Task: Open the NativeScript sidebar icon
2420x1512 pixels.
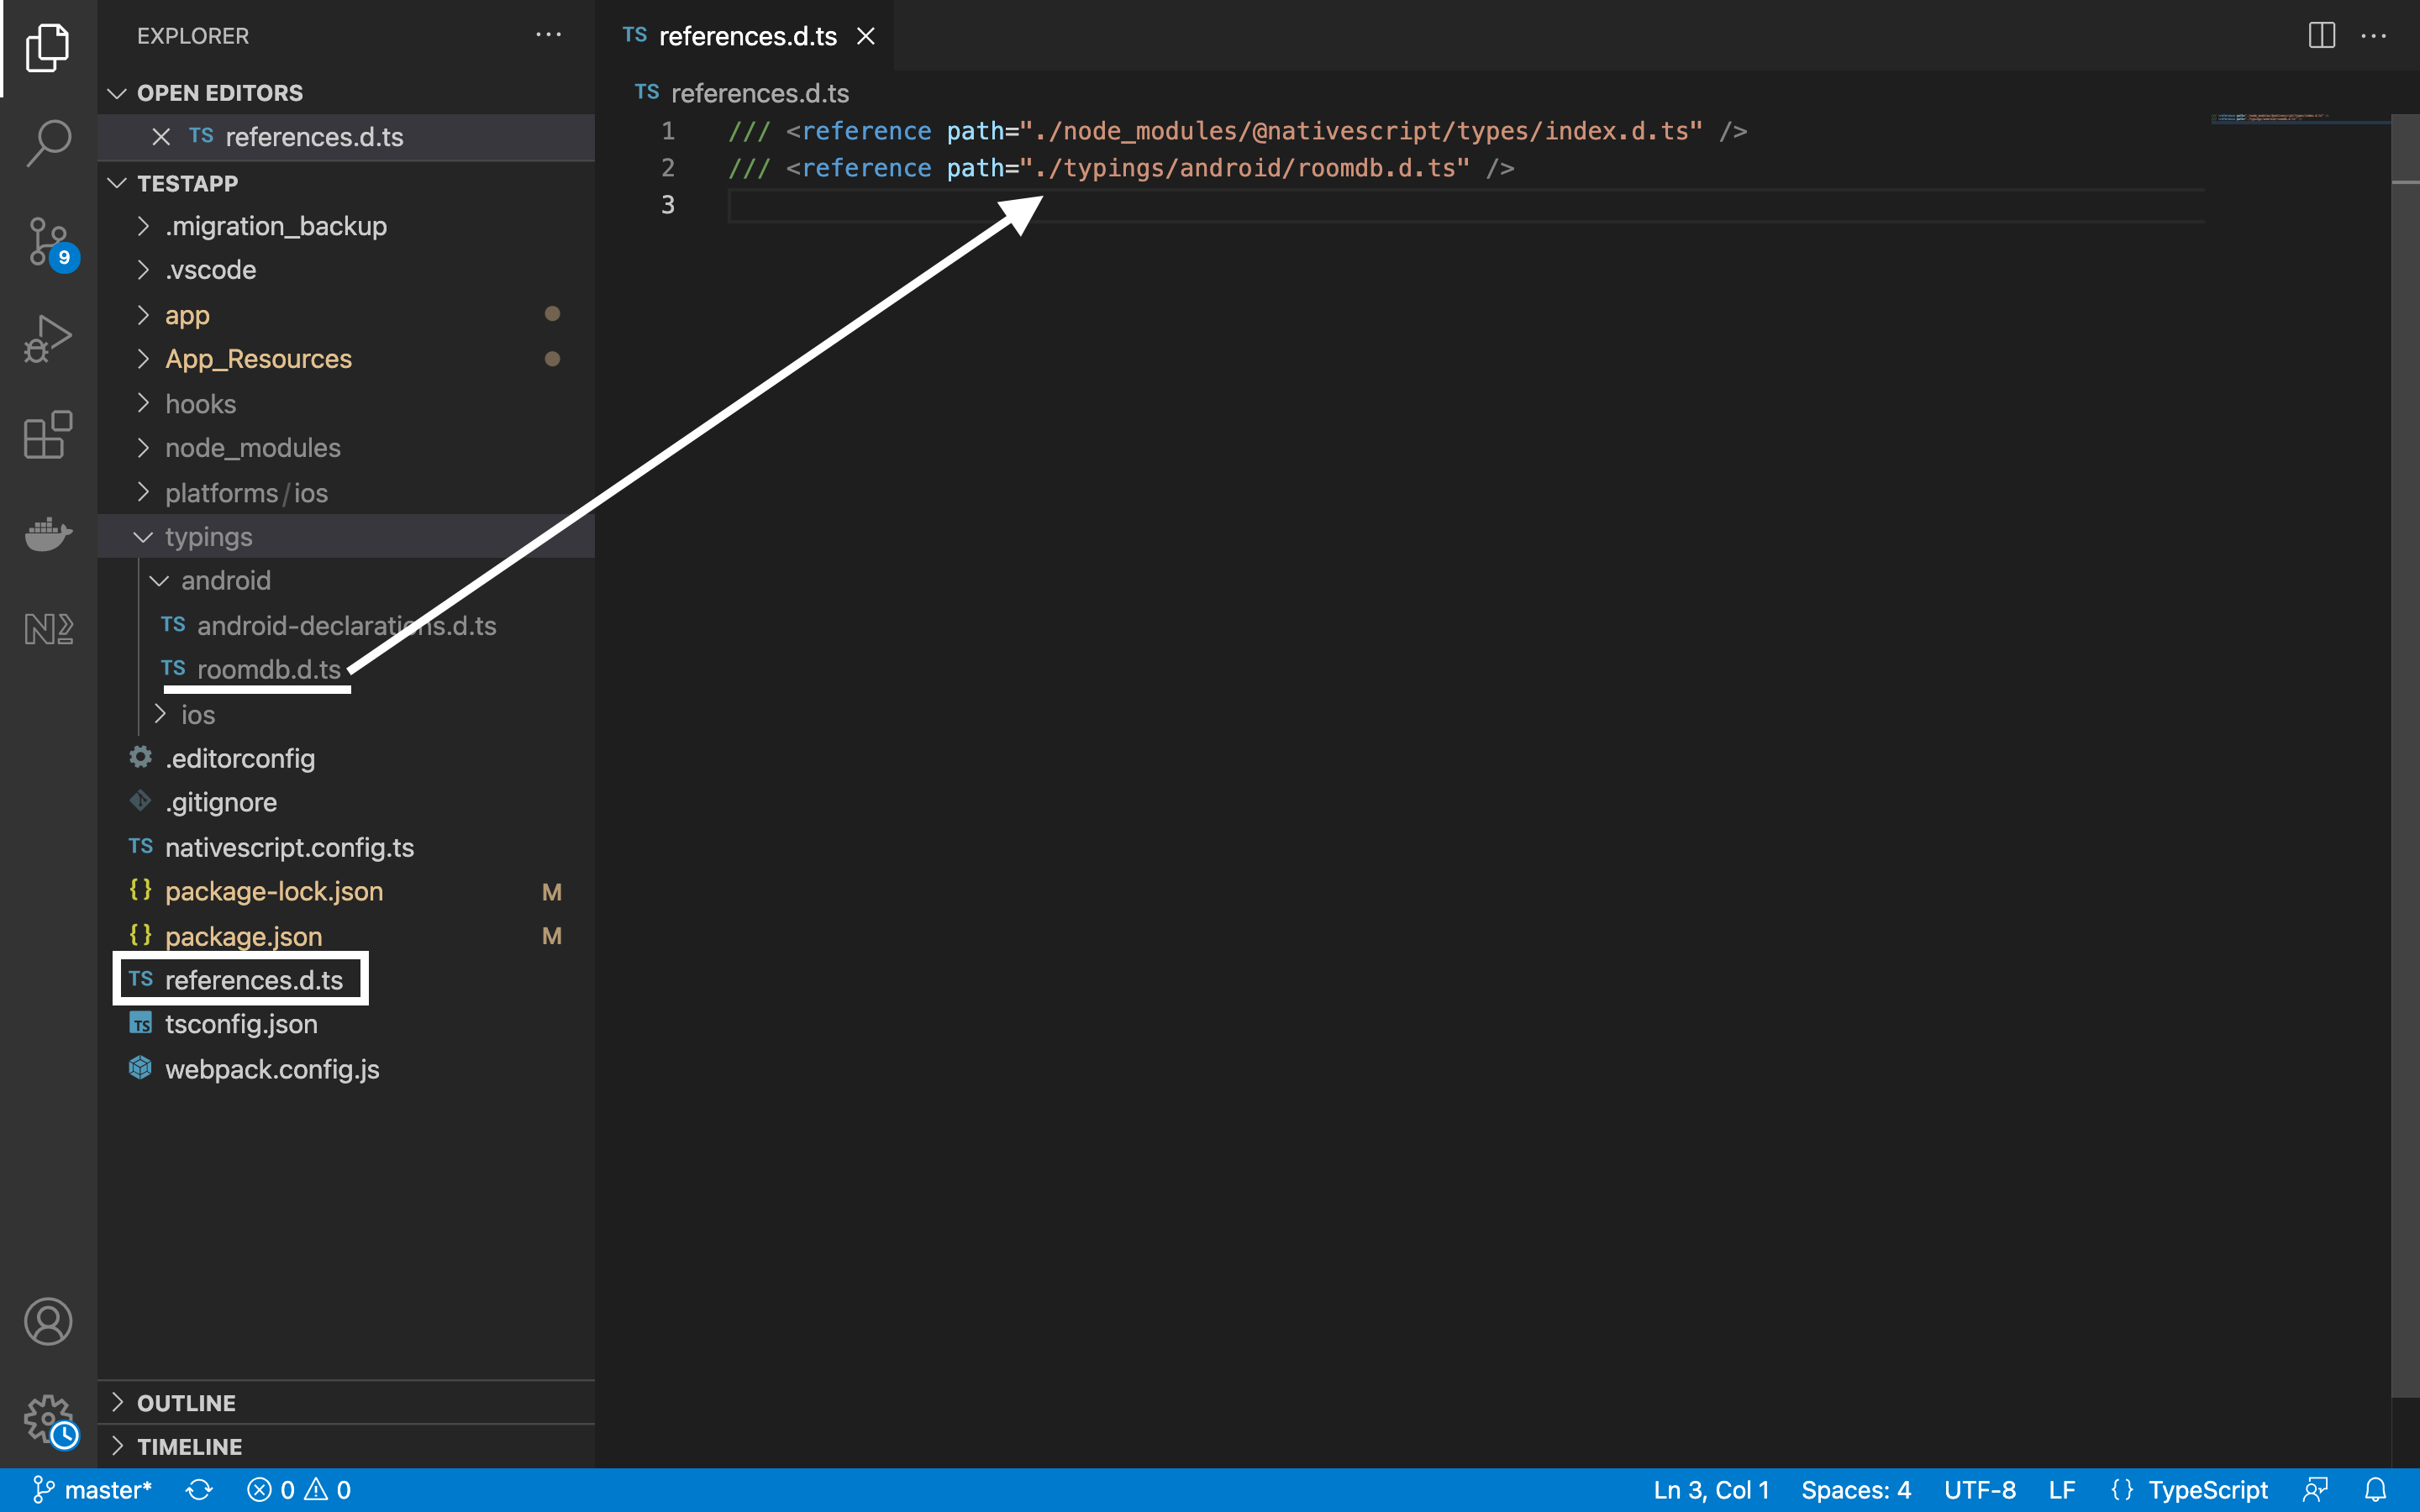Action: pos(48,628)
